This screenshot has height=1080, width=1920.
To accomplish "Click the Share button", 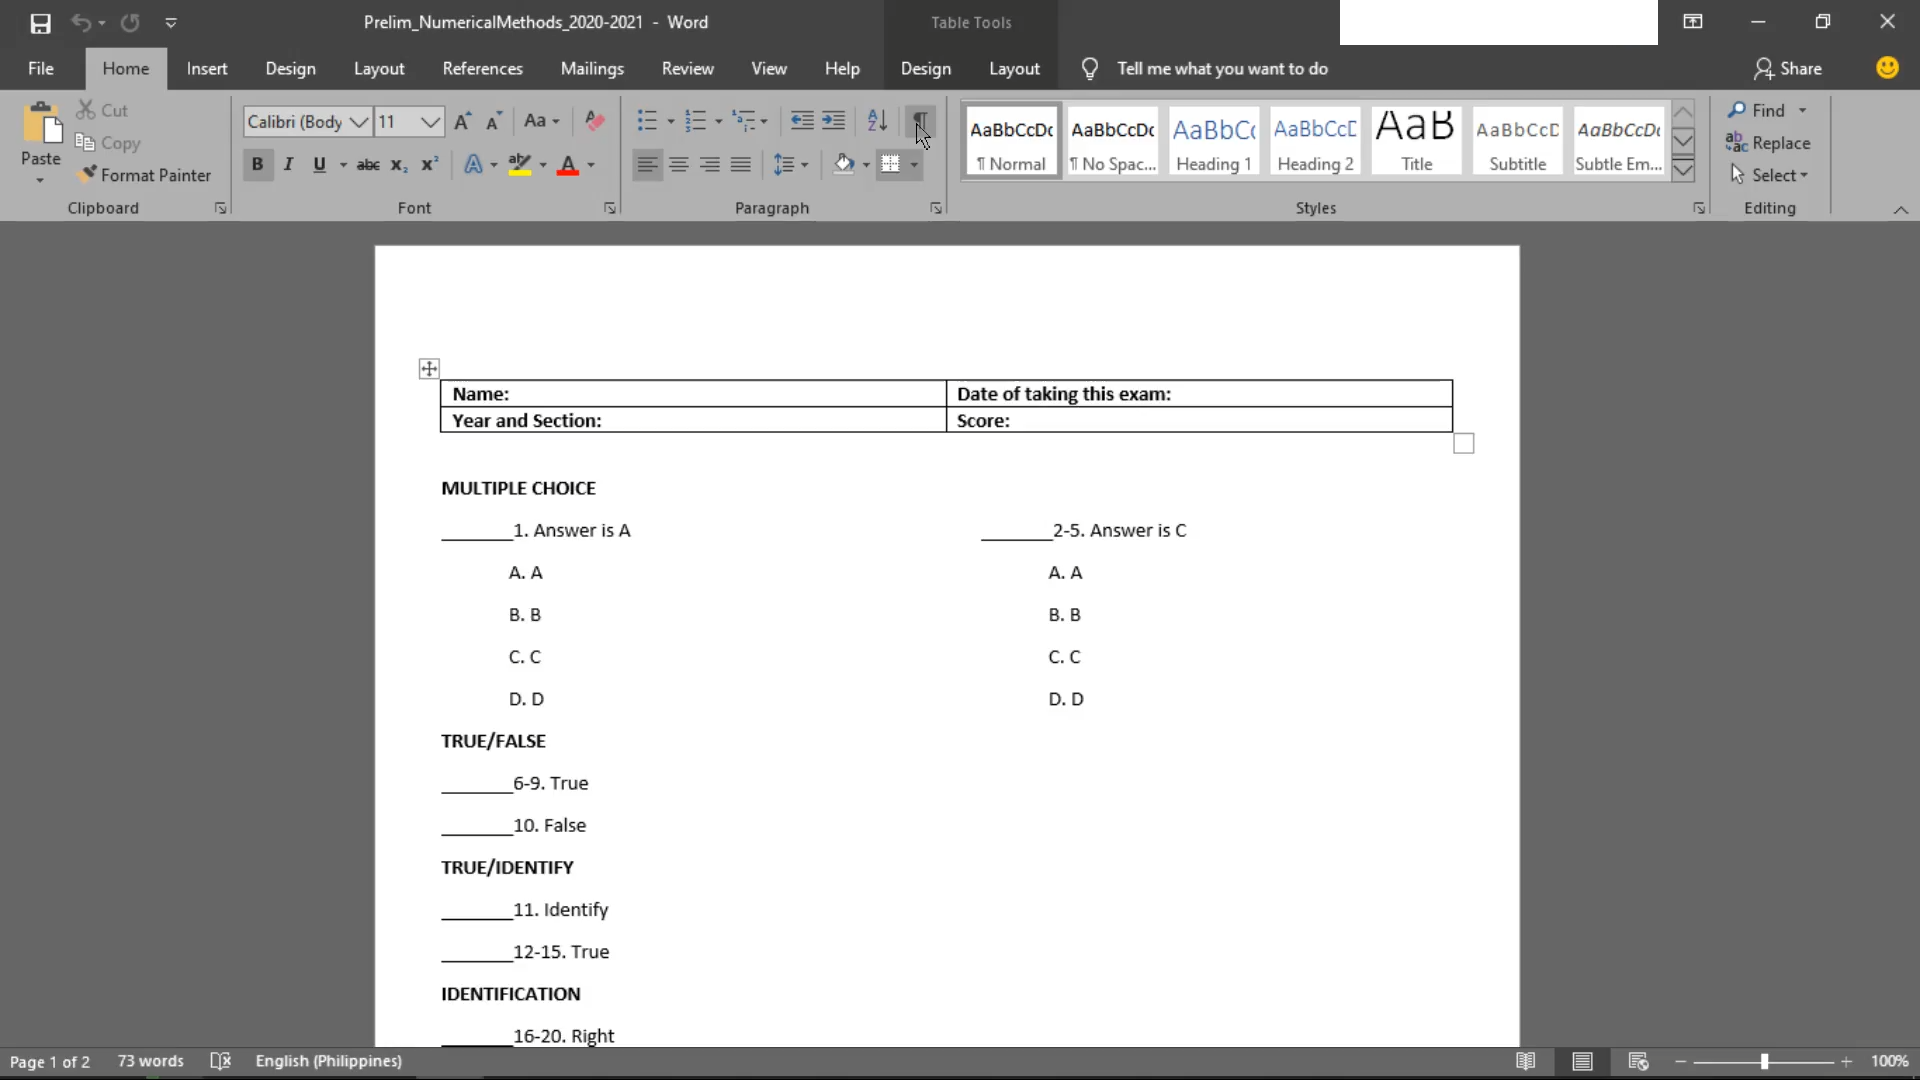I will 1788,68.
